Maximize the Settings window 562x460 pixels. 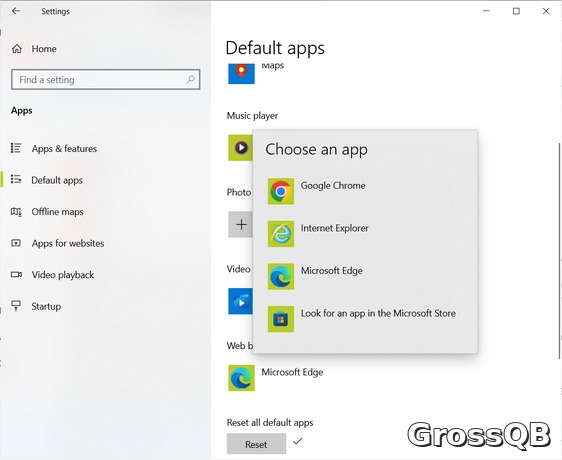tap(516, 11)
